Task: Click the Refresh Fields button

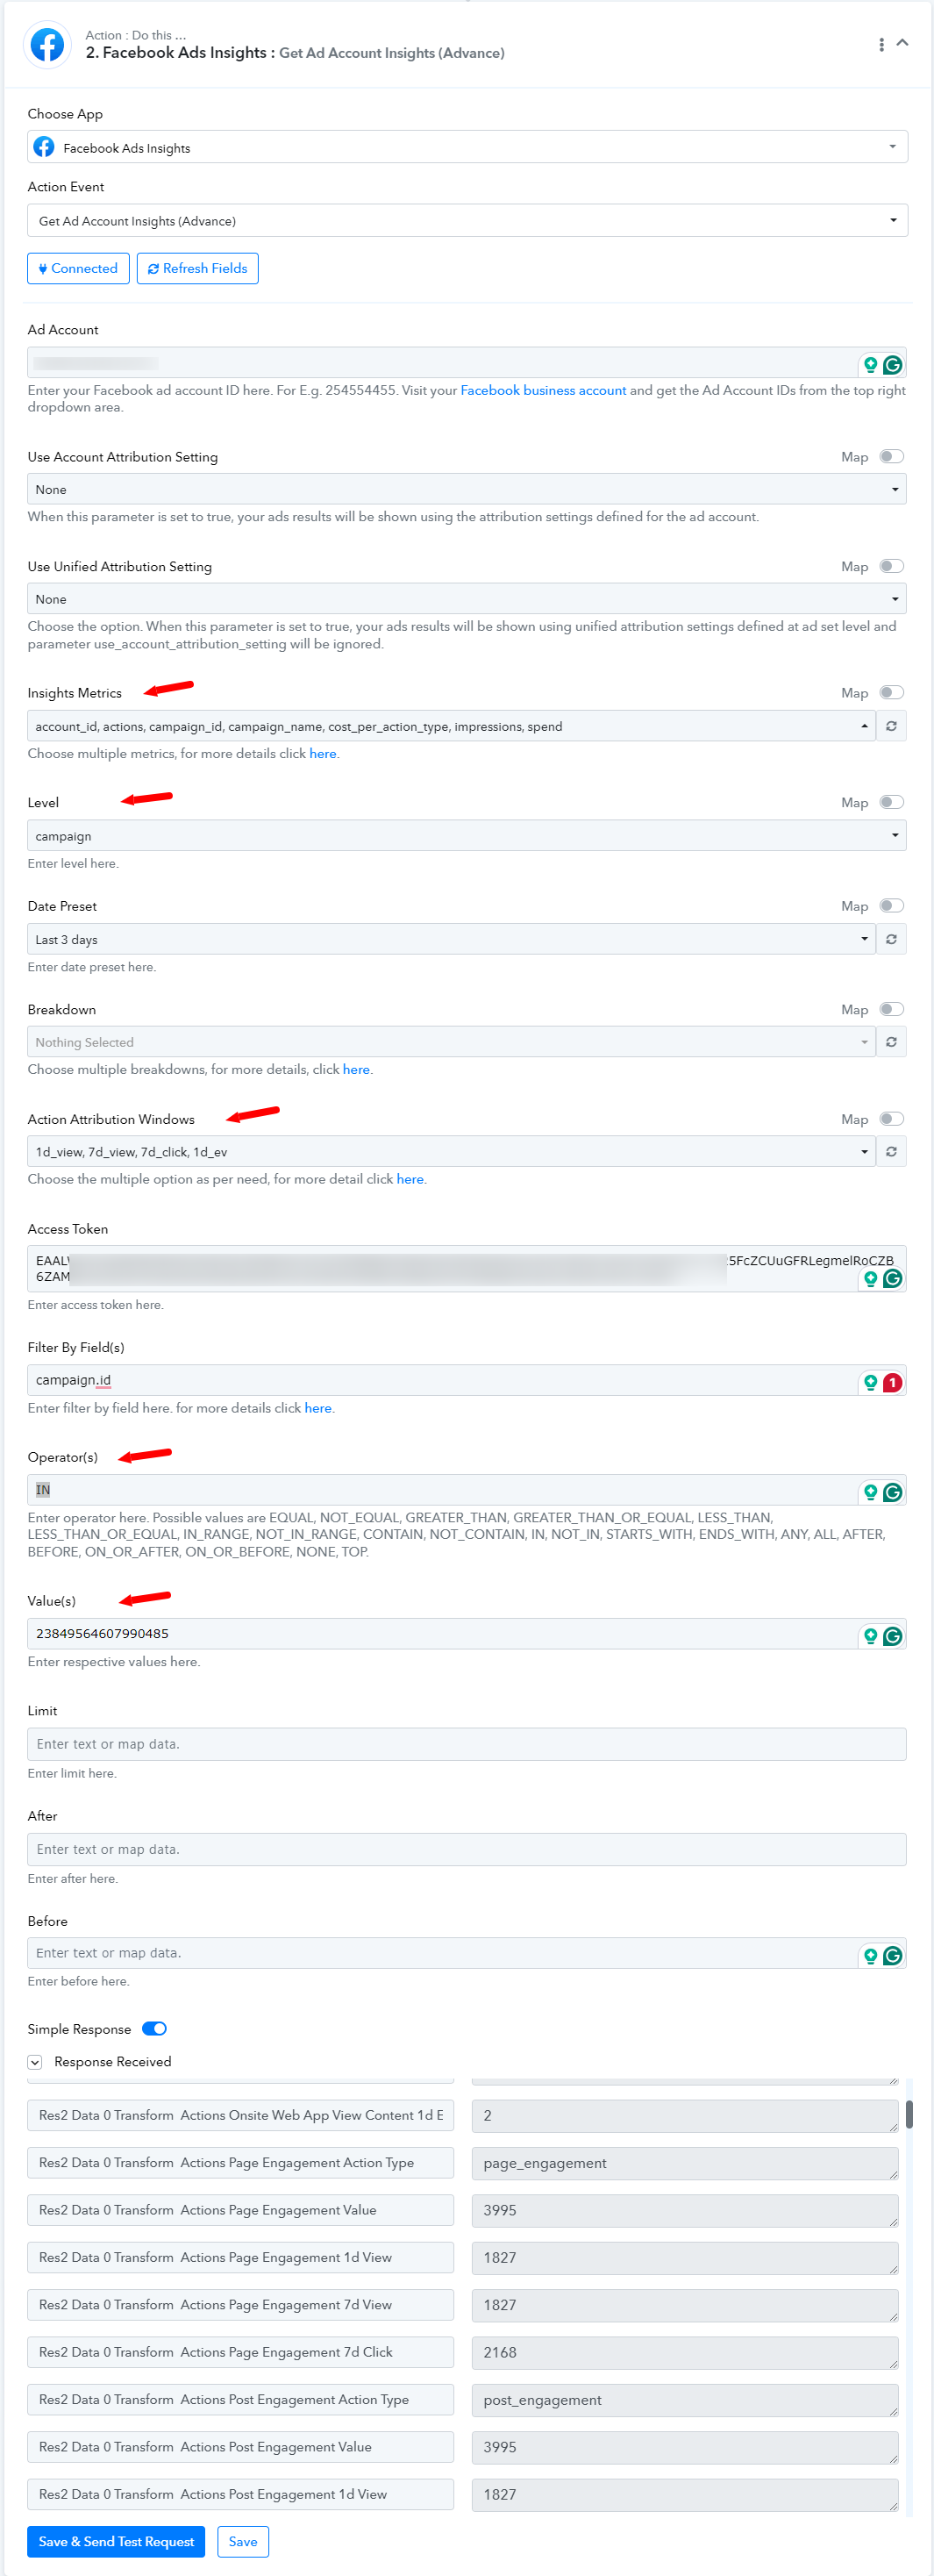Action: click(x=198, y=268)
